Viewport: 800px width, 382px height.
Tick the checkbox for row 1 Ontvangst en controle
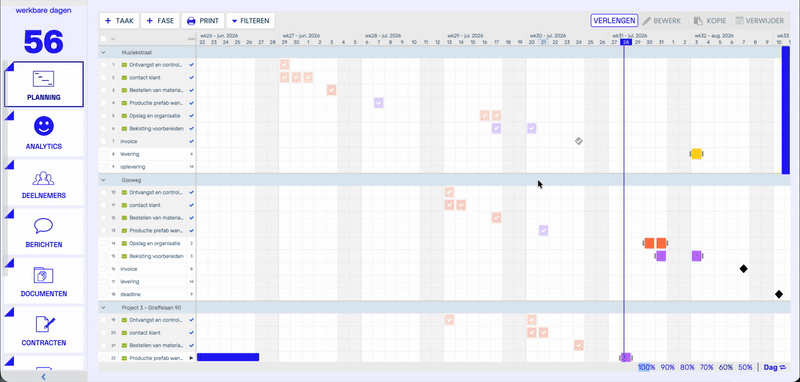coord(104,65)
